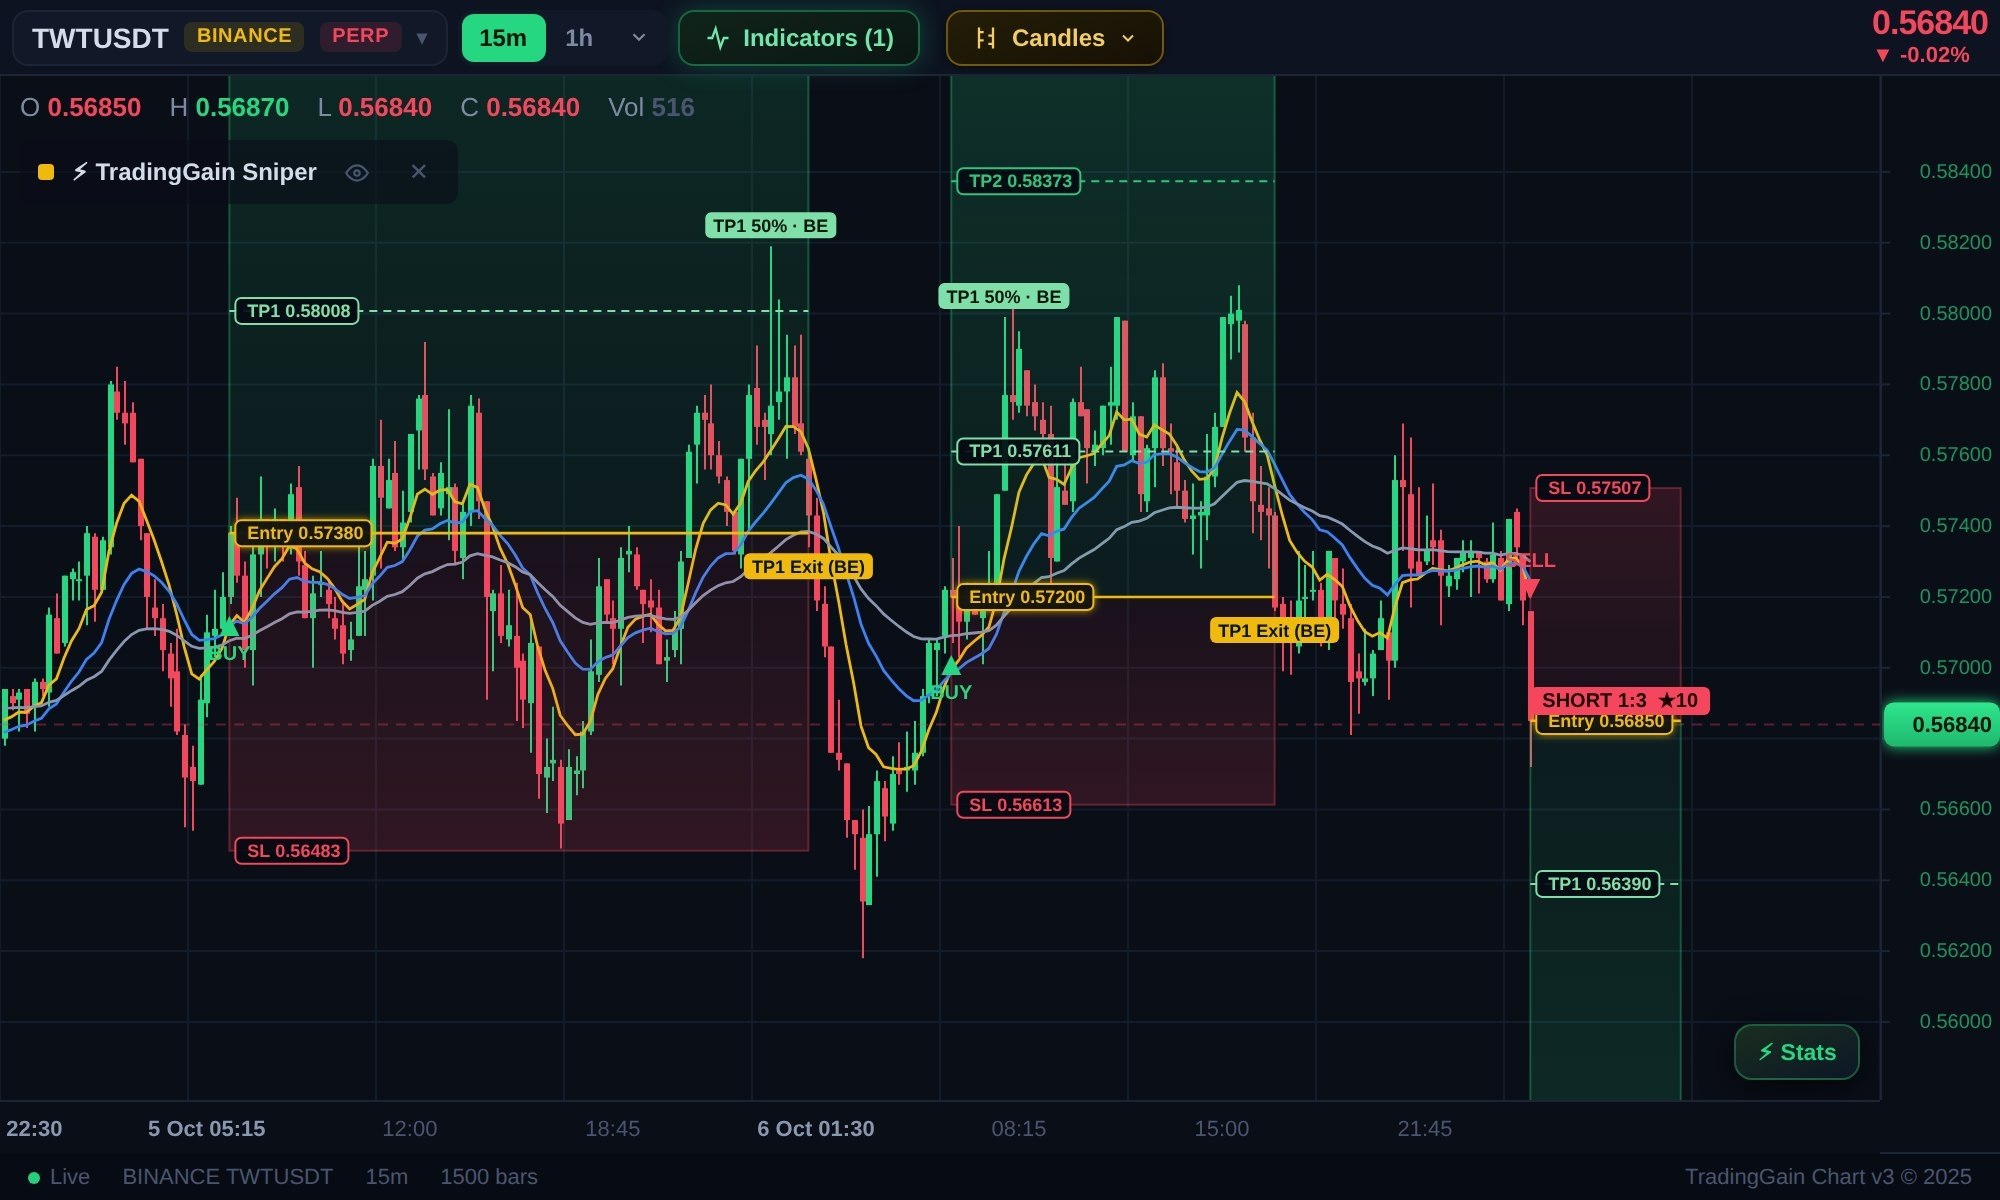Open the Indicators (1) panel
Image resolution: width=2000 pixels, height=1200 pixels.
click(799, 38)
